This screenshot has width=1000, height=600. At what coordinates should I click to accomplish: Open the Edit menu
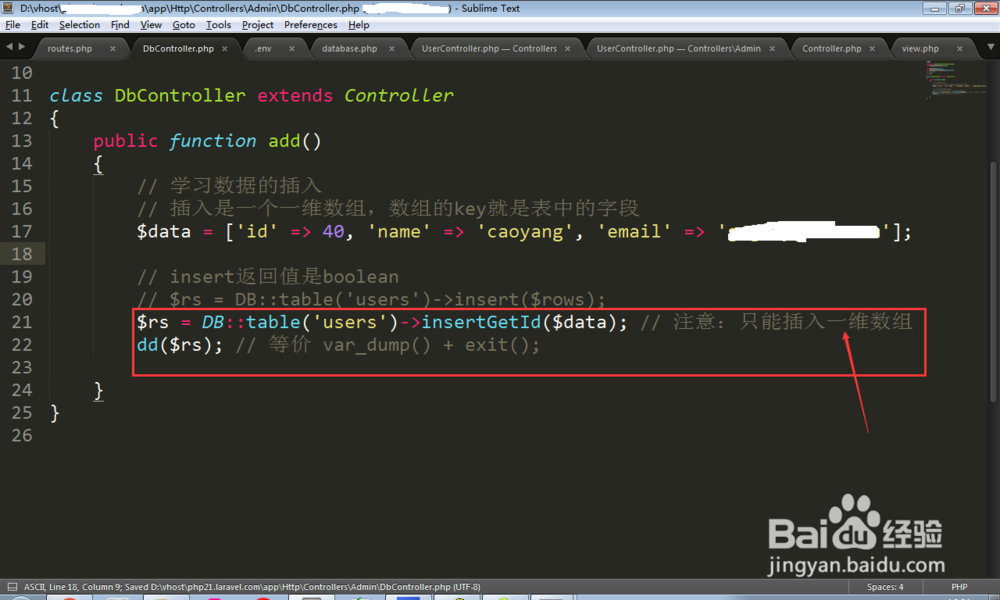click(x=40, y=25)
